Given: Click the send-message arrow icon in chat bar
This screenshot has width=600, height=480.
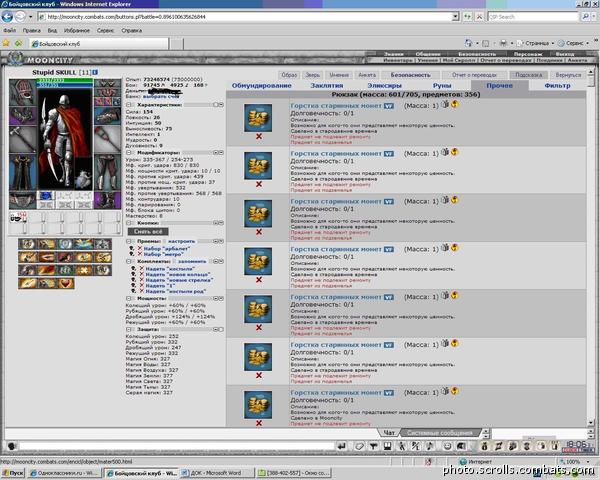Looking at the screenshot, I should click(342, 446).
